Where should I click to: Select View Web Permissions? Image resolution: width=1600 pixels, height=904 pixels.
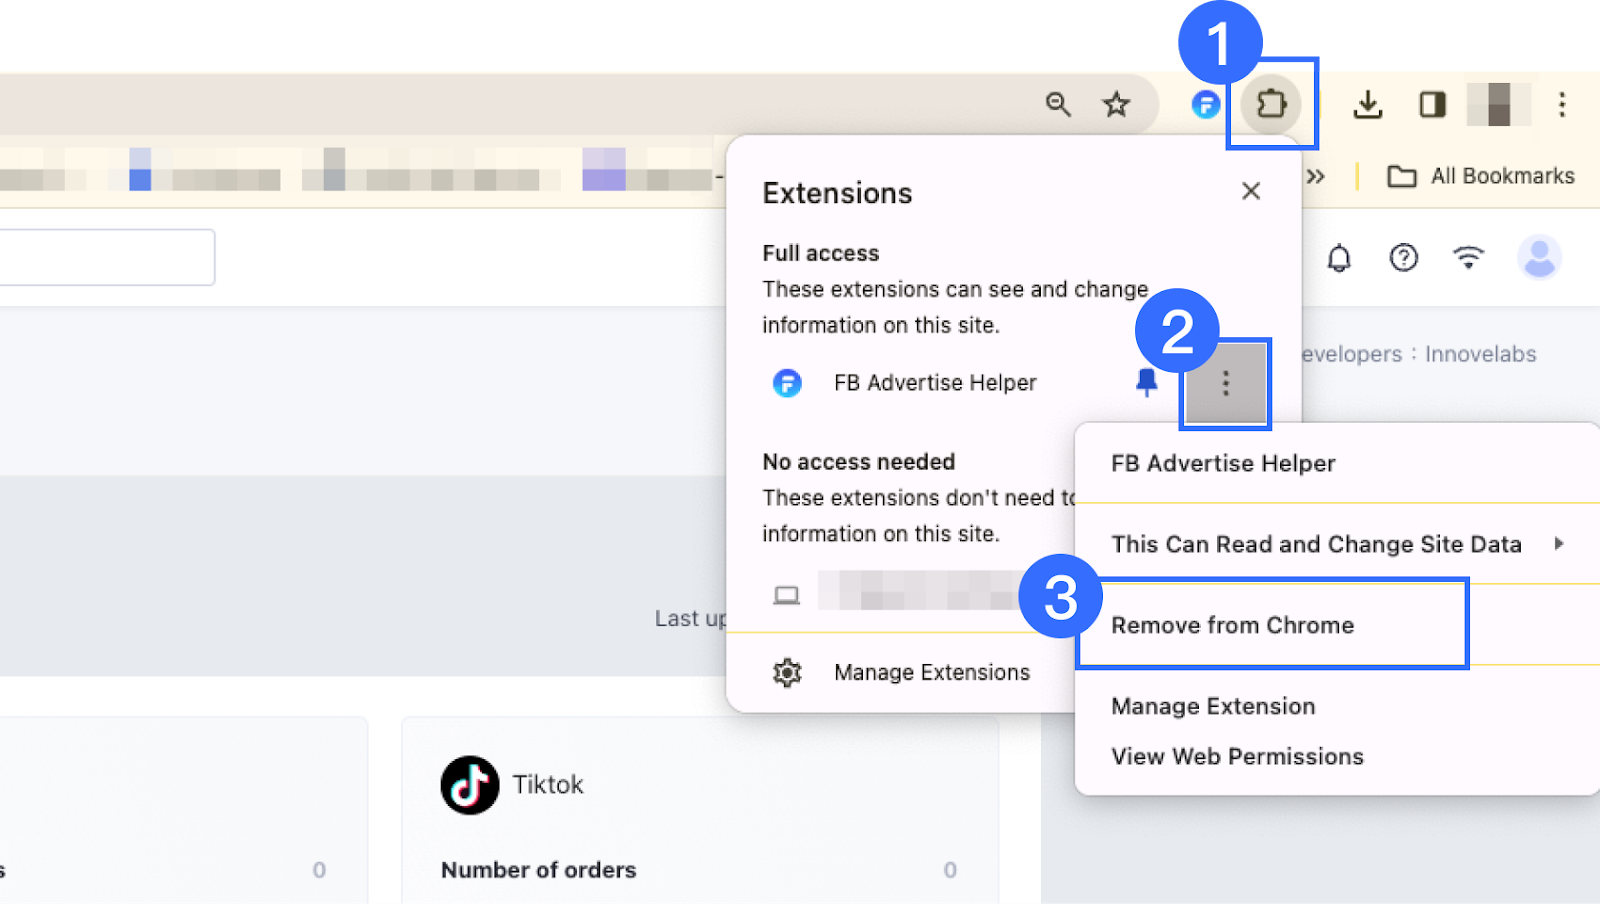1237,756
